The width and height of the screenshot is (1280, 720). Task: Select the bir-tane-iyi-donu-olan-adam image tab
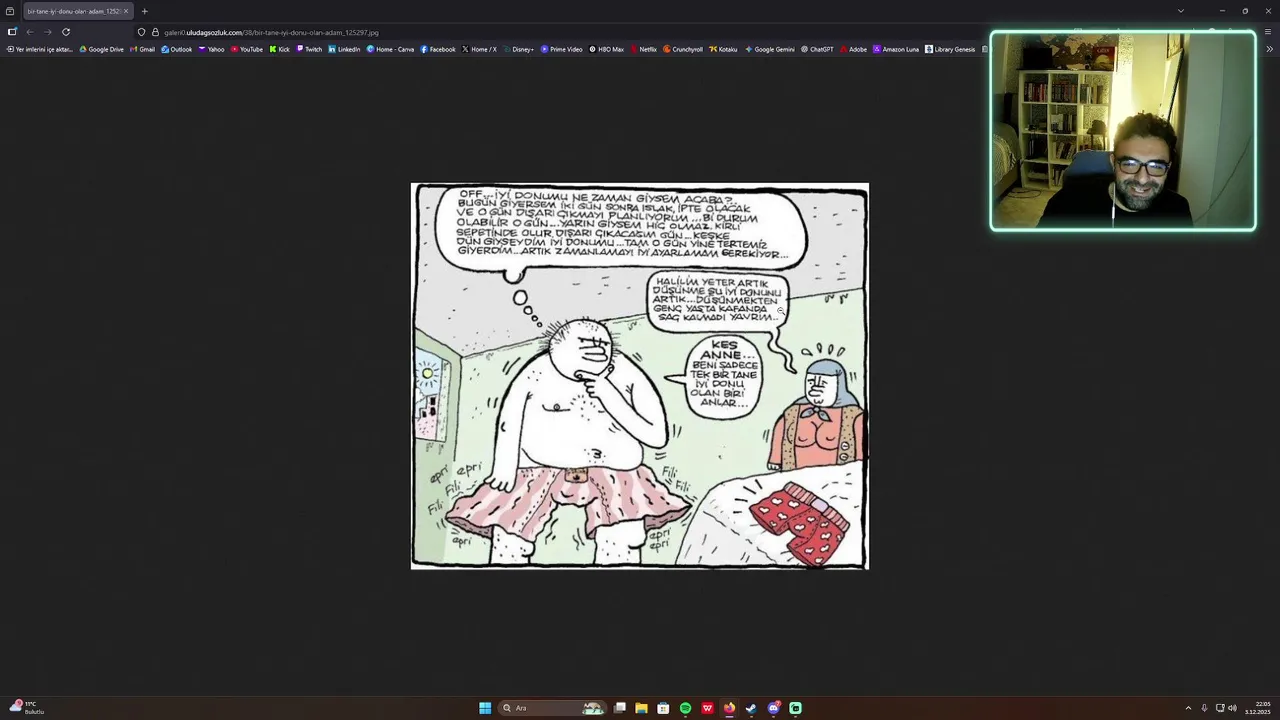73,11
